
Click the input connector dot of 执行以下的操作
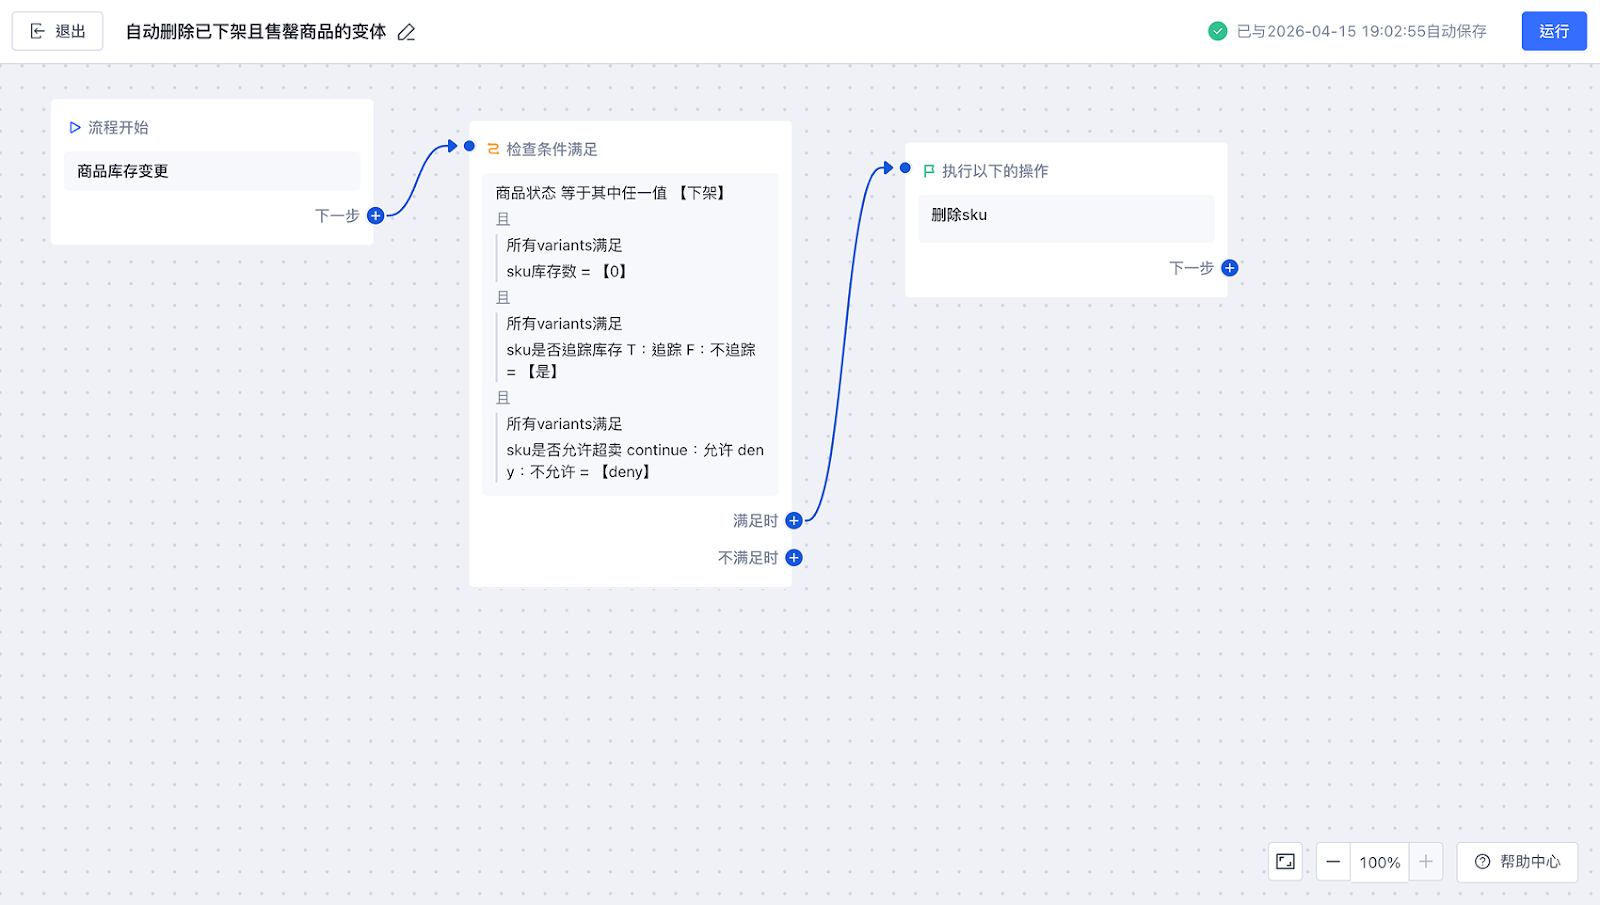[x=905, y=168]
